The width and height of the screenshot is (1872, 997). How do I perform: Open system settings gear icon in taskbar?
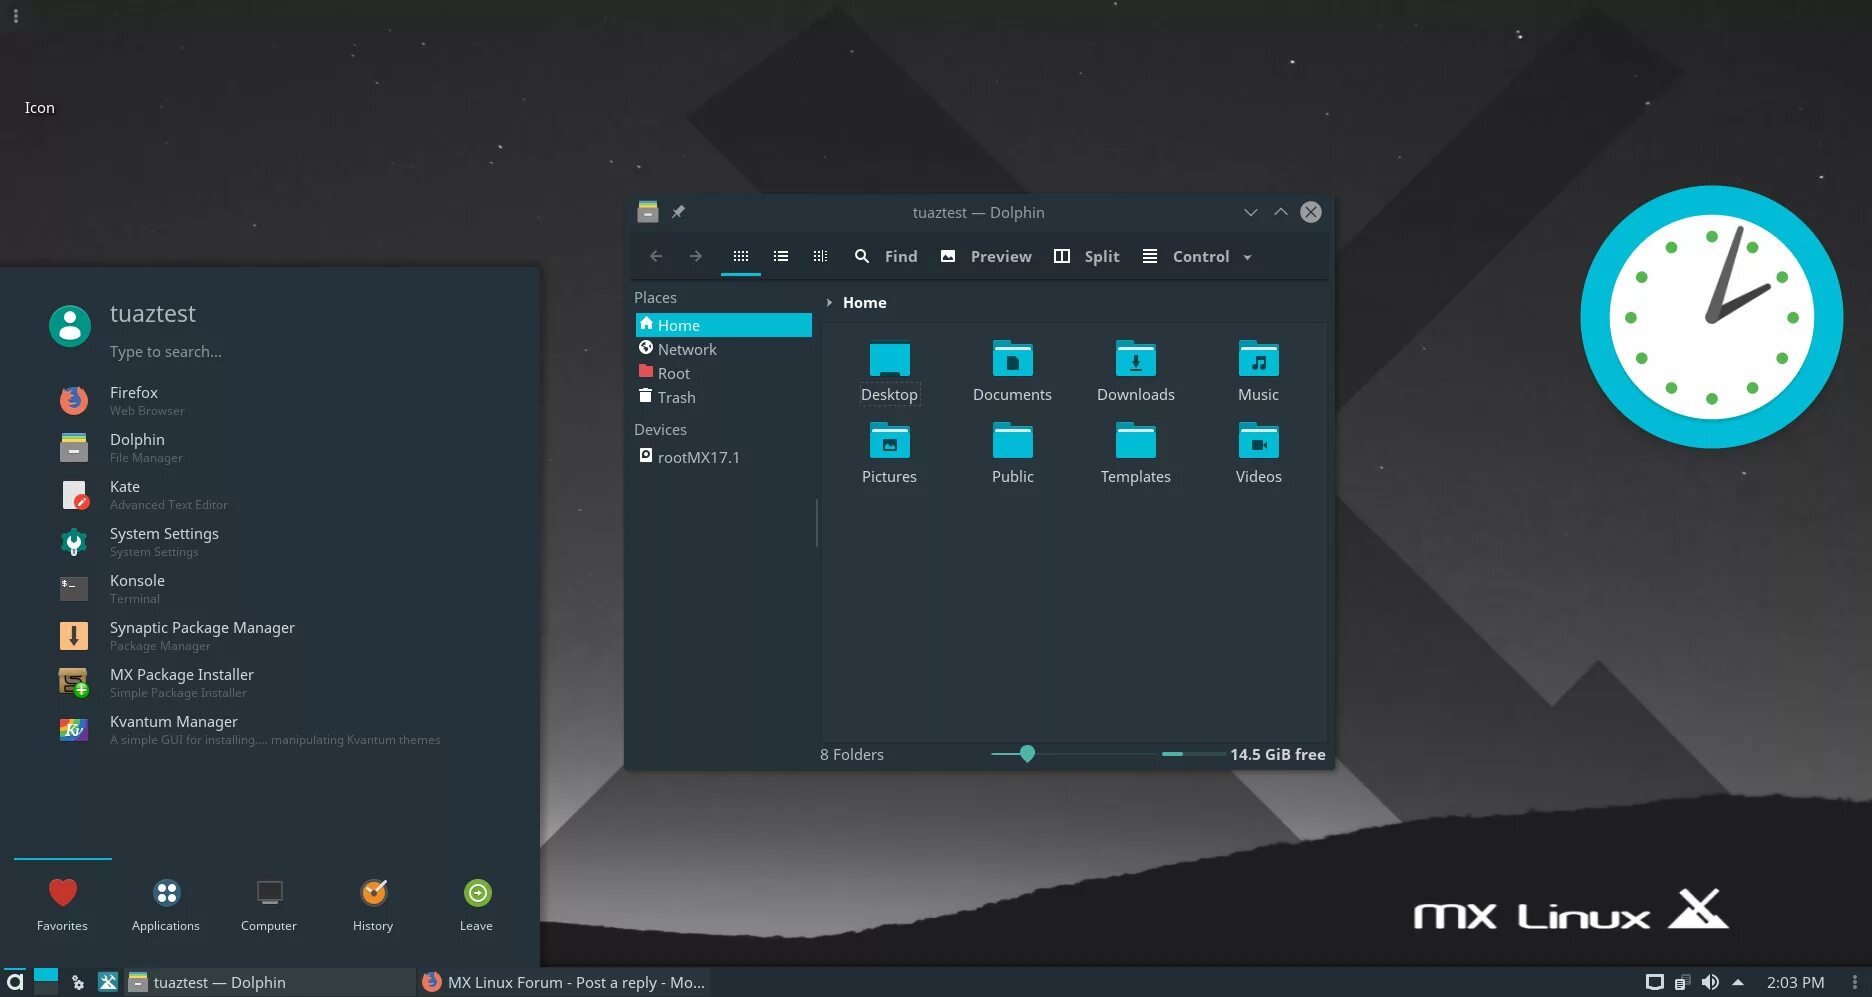pyautogui.click(x=78, y=983)
